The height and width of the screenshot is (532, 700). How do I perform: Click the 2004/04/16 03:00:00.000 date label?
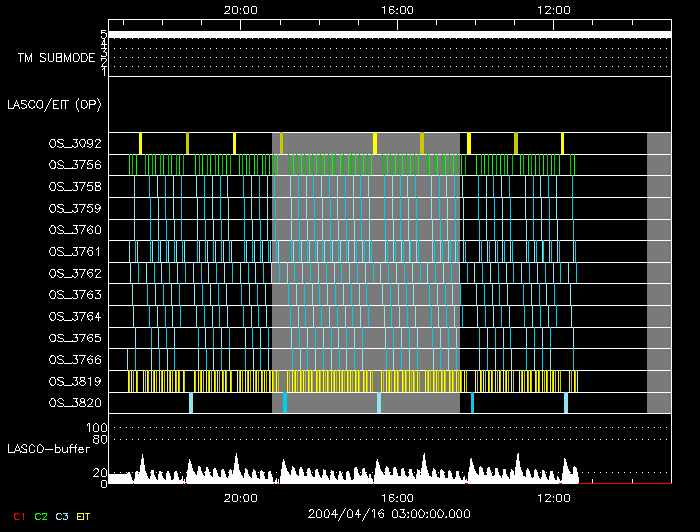pyautogui.click(x=389, y=513)
